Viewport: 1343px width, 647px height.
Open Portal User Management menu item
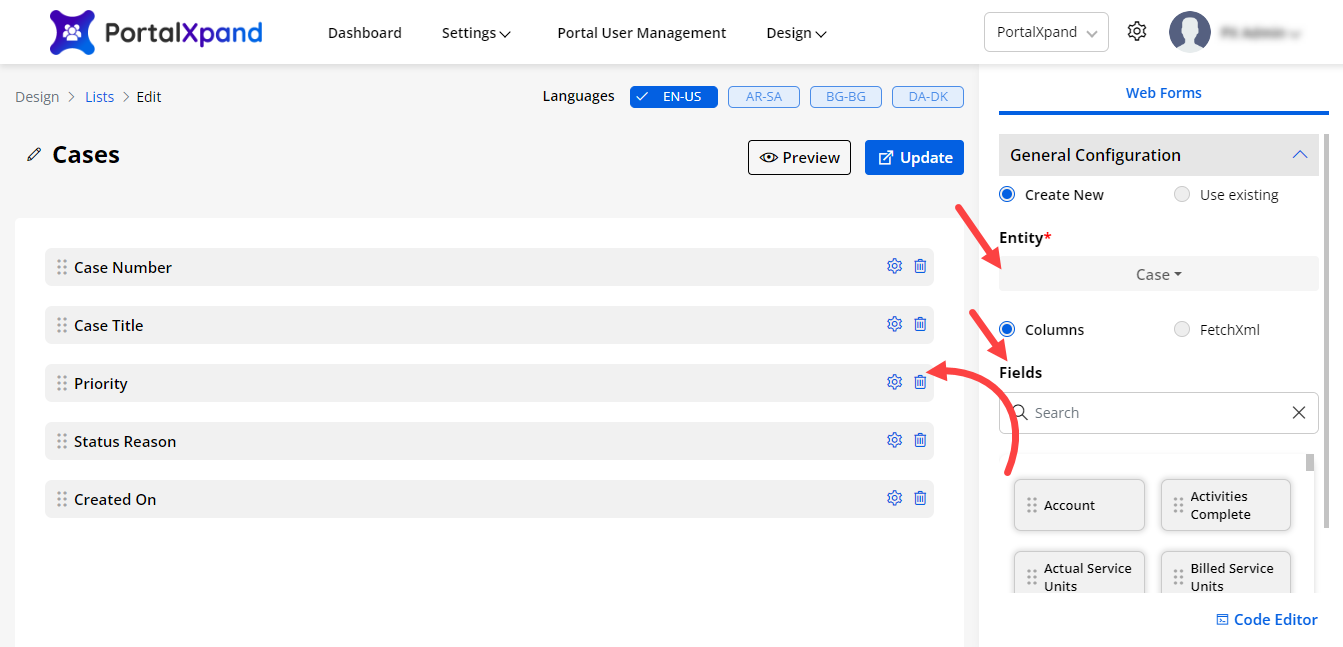tap(641, 33)
